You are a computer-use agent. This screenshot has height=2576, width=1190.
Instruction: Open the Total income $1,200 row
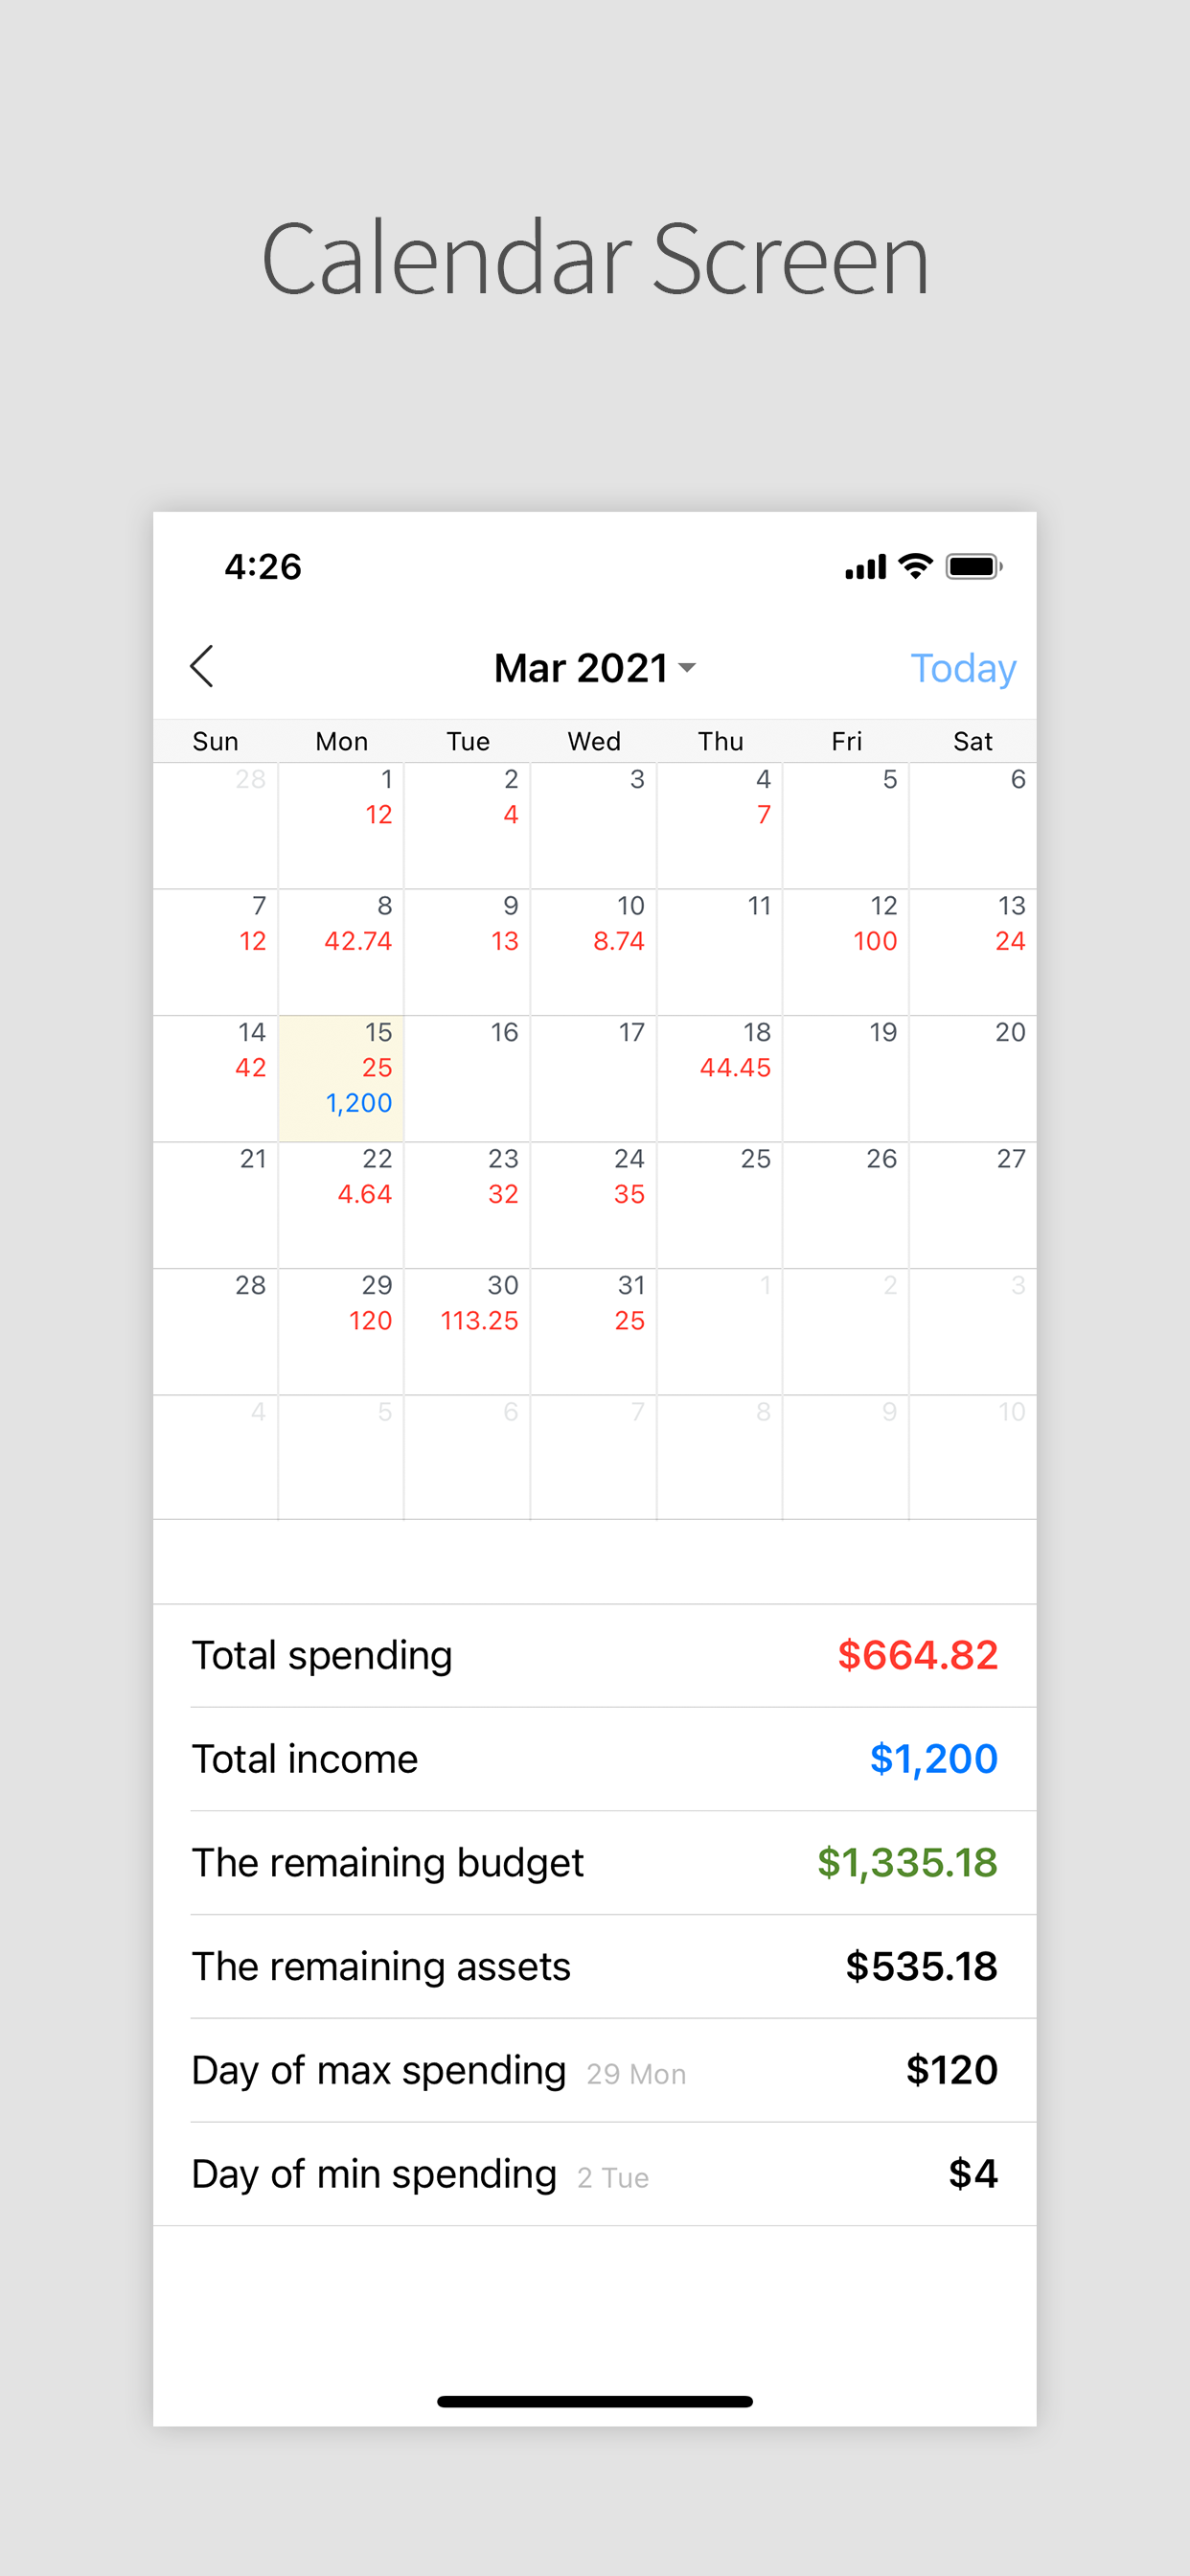point(595,1759)
